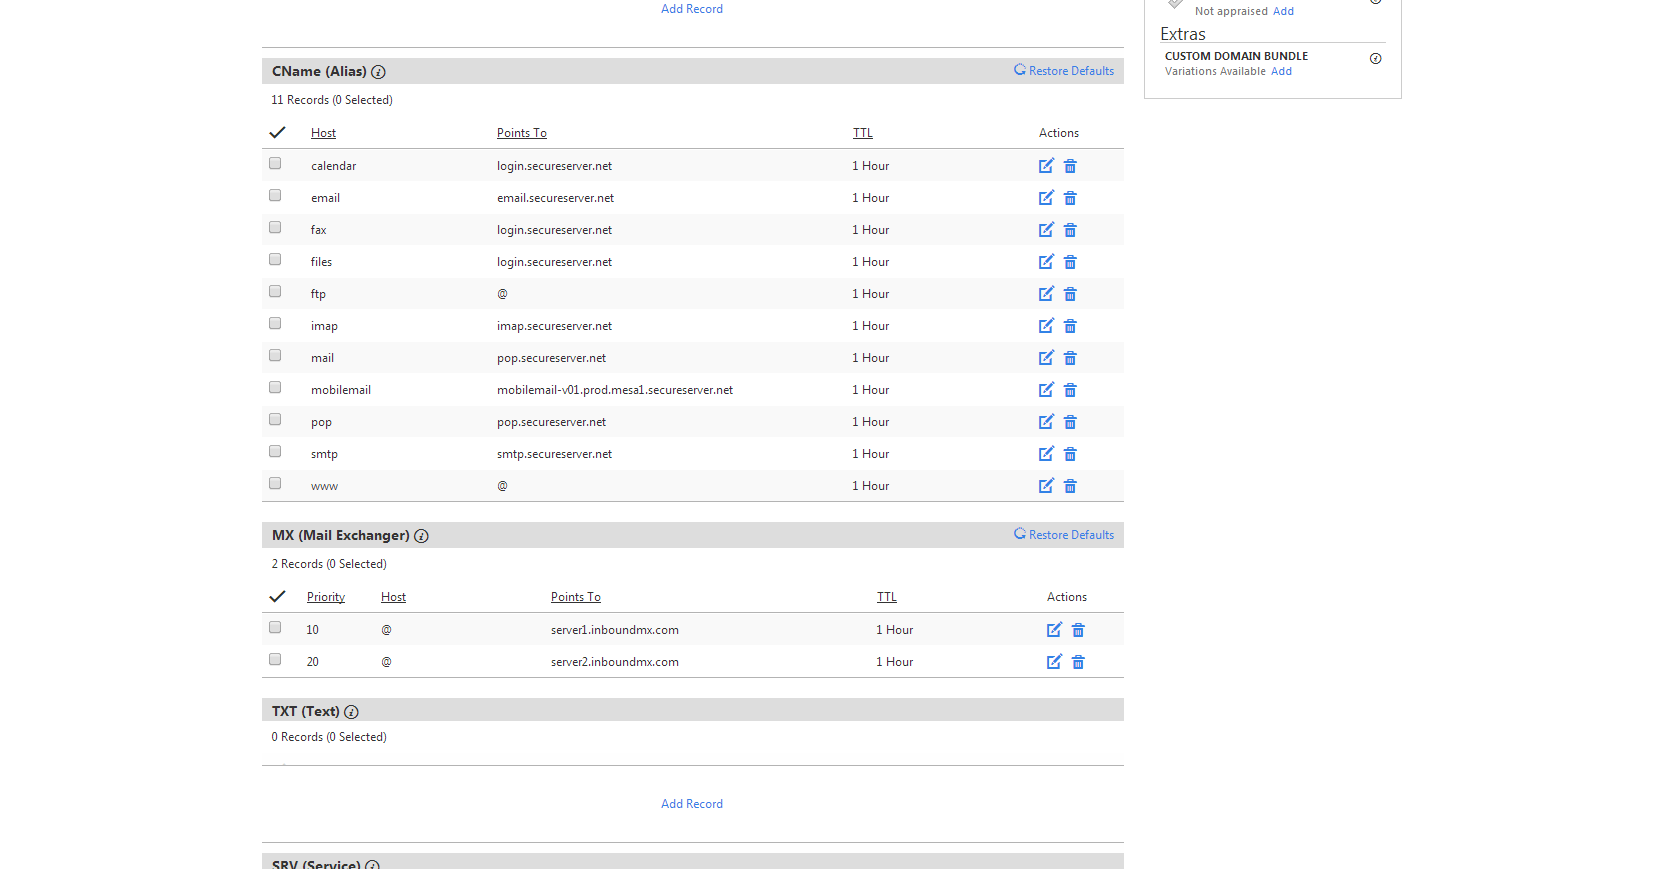Screen dimensions: 1663x869
Task: Delete the priority 10 MX record
Action: click(x=1078, y=630)
